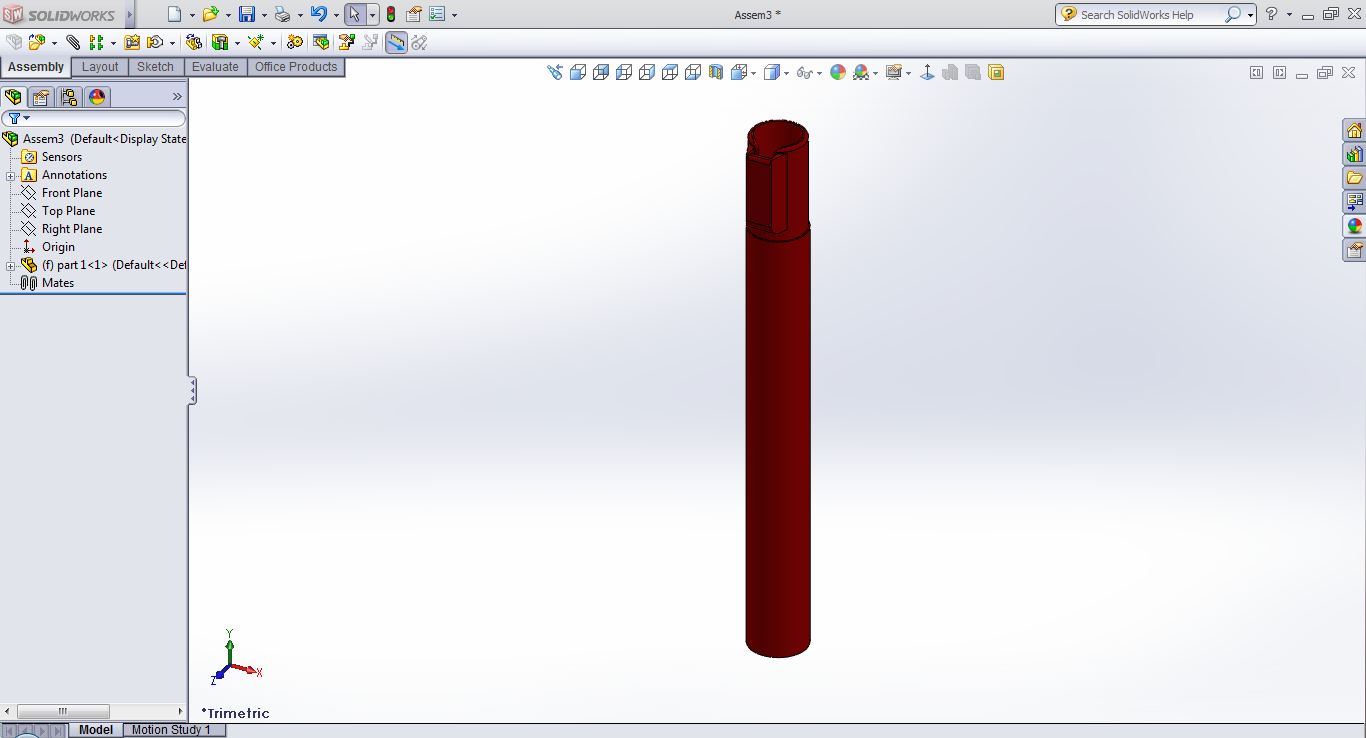The image size is (1366, 738).
Task: Switch to the Evaluate tab
Action: [215, 67]
